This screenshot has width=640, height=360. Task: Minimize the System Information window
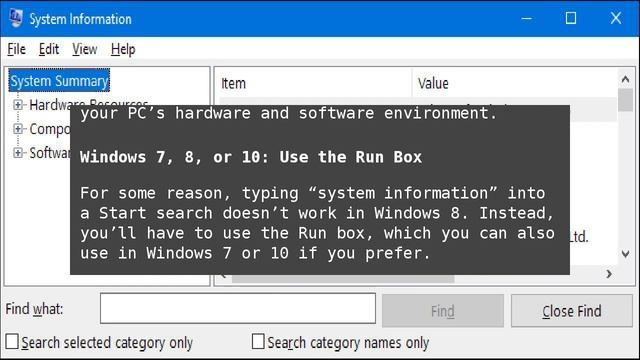click(527, 18)
